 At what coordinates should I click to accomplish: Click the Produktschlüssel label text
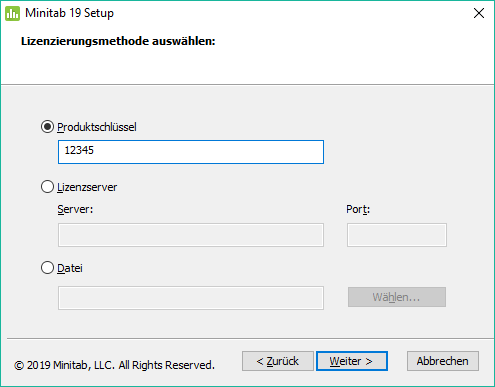point(97,127)
